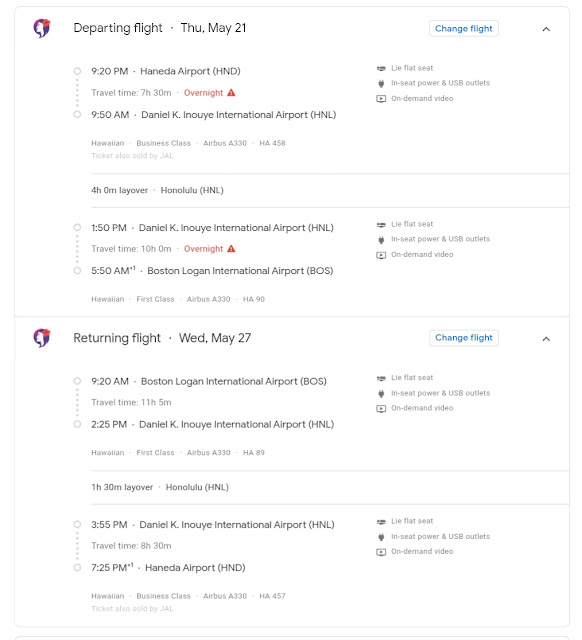Click the Lie flat seat icon for HA 457
582x640 pixels.
[381, 522]
